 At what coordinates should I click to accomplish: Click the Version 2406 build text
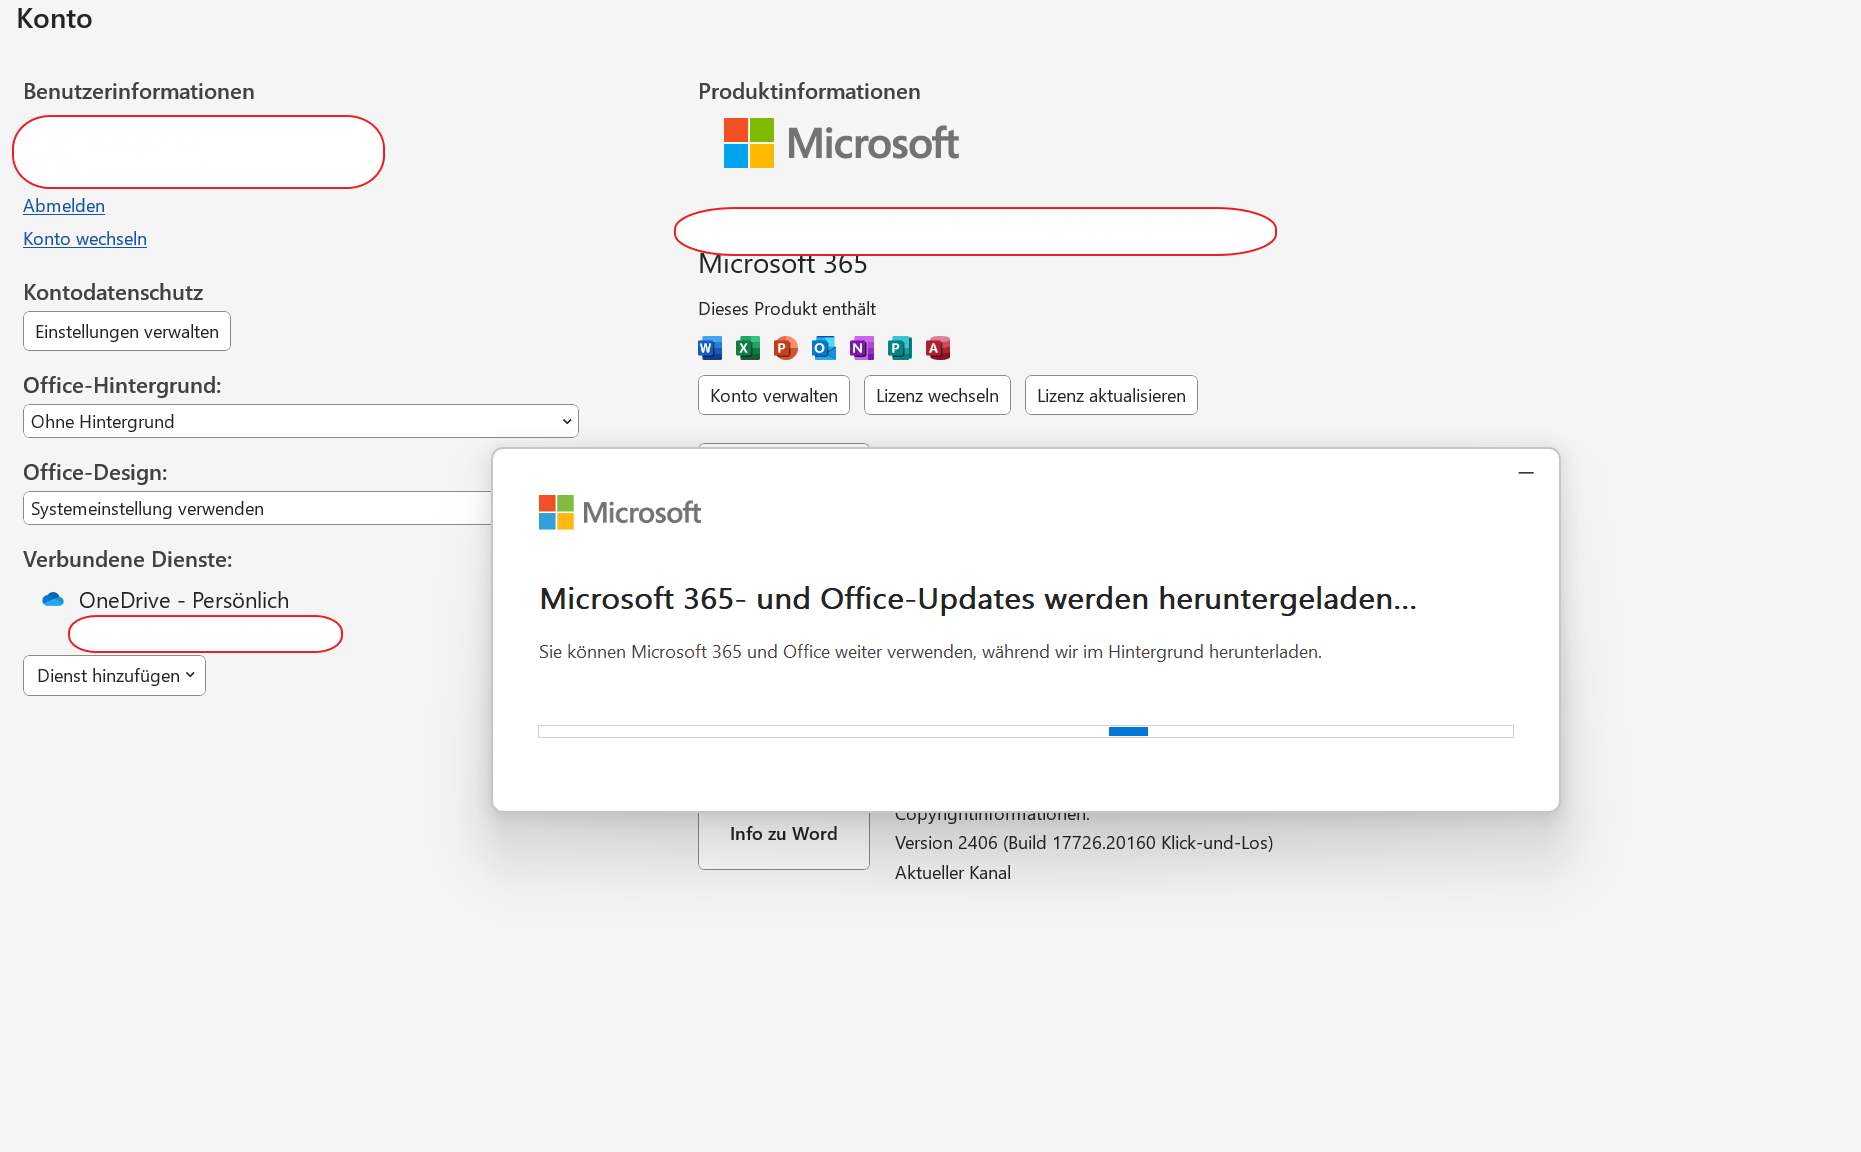point(1084,843)
